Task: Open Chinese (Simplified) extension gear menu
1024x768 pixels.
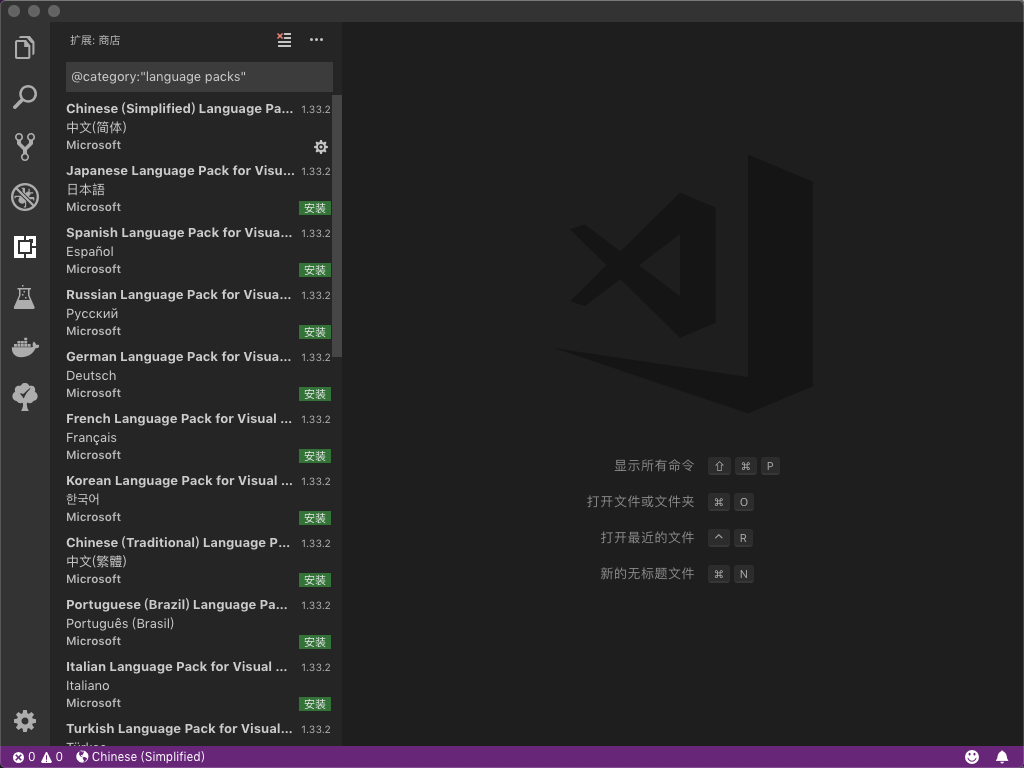Action: coord(321,147)
